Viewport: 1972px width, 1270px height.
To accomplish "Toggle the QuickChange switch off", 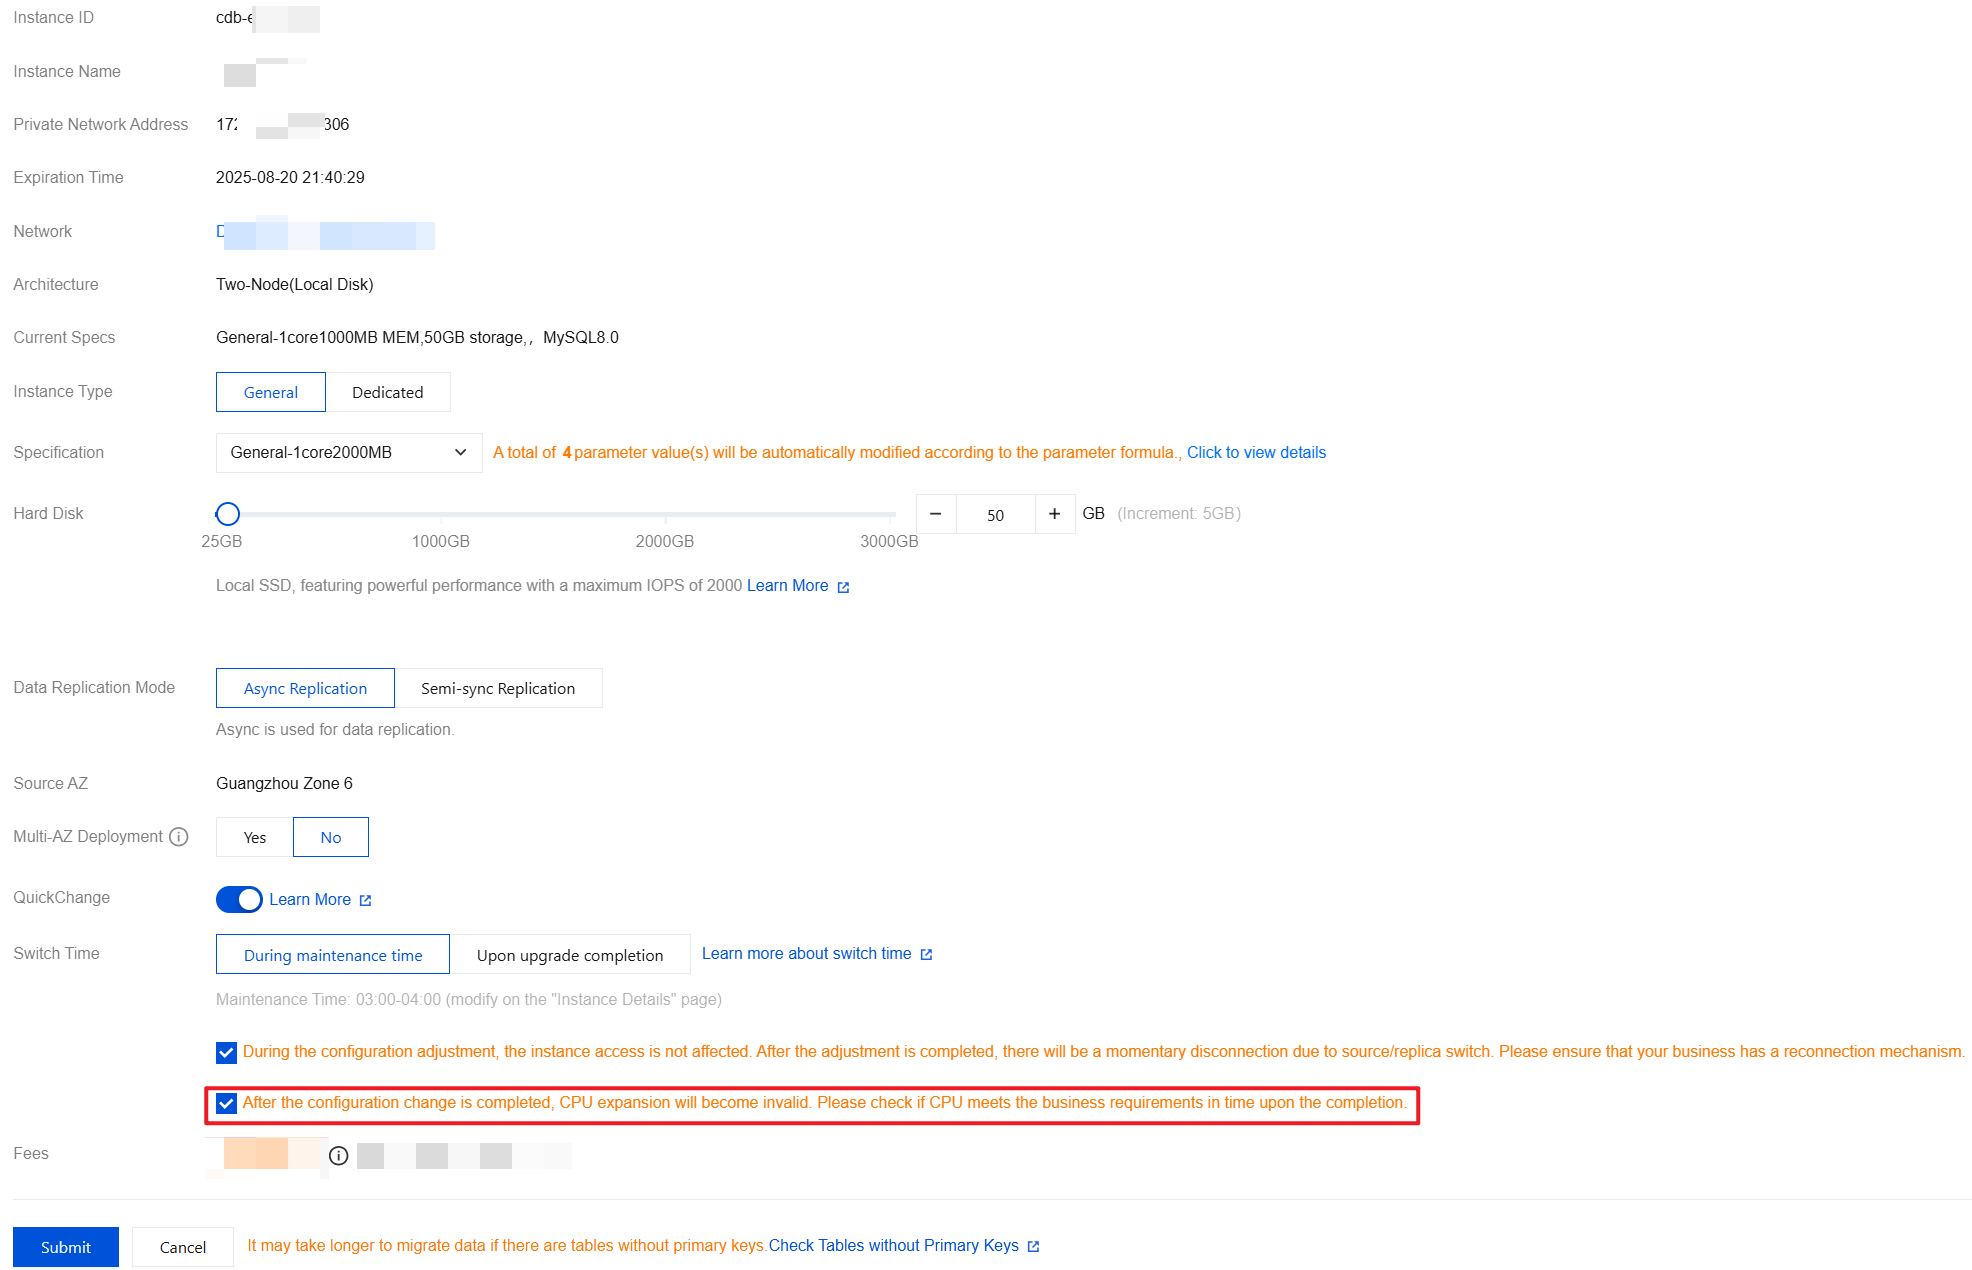I will click(x=239, y=899).
